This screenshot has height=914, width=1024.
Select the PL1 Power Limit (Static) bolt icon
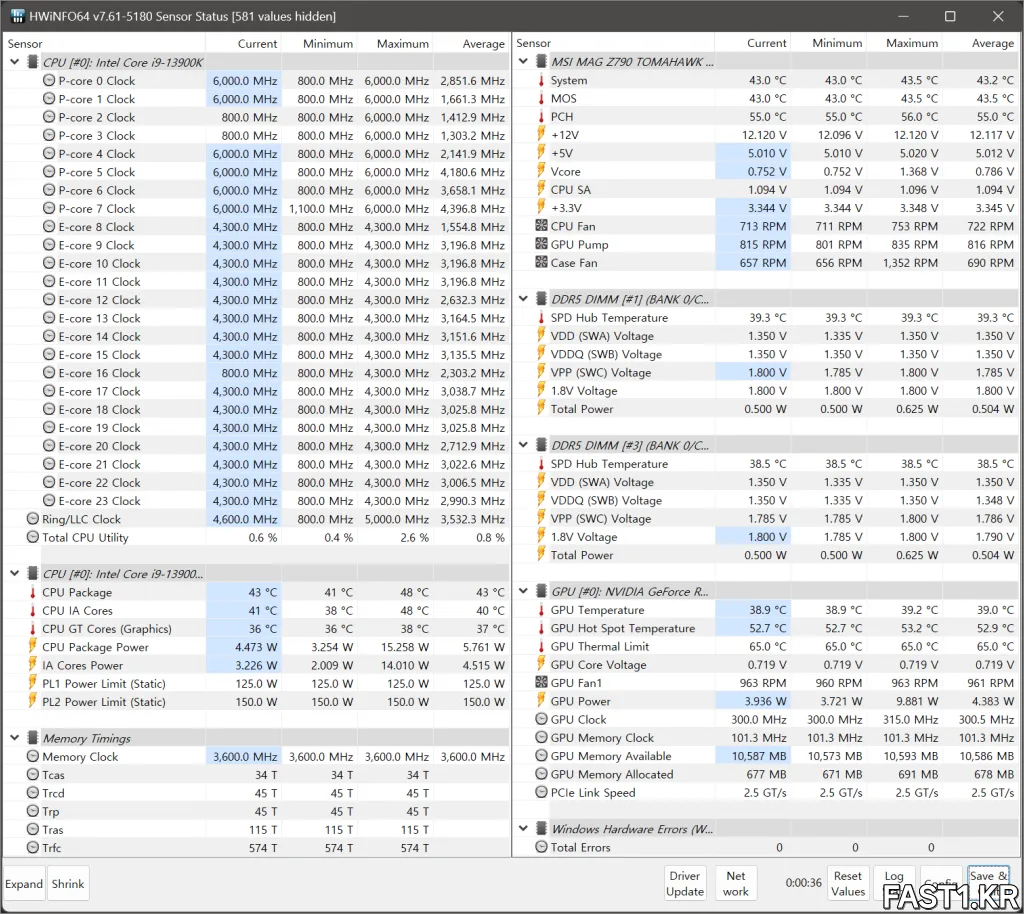pos(33,683)
